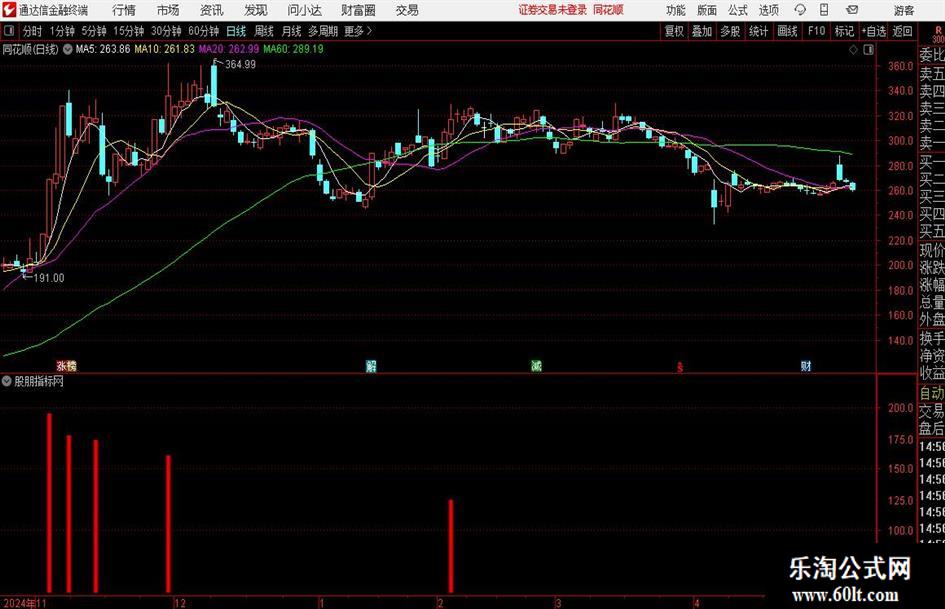Click the 统计 statistics button
This screenshot has height=609, width=945.
pyautogui.click(x=759, y=31)
